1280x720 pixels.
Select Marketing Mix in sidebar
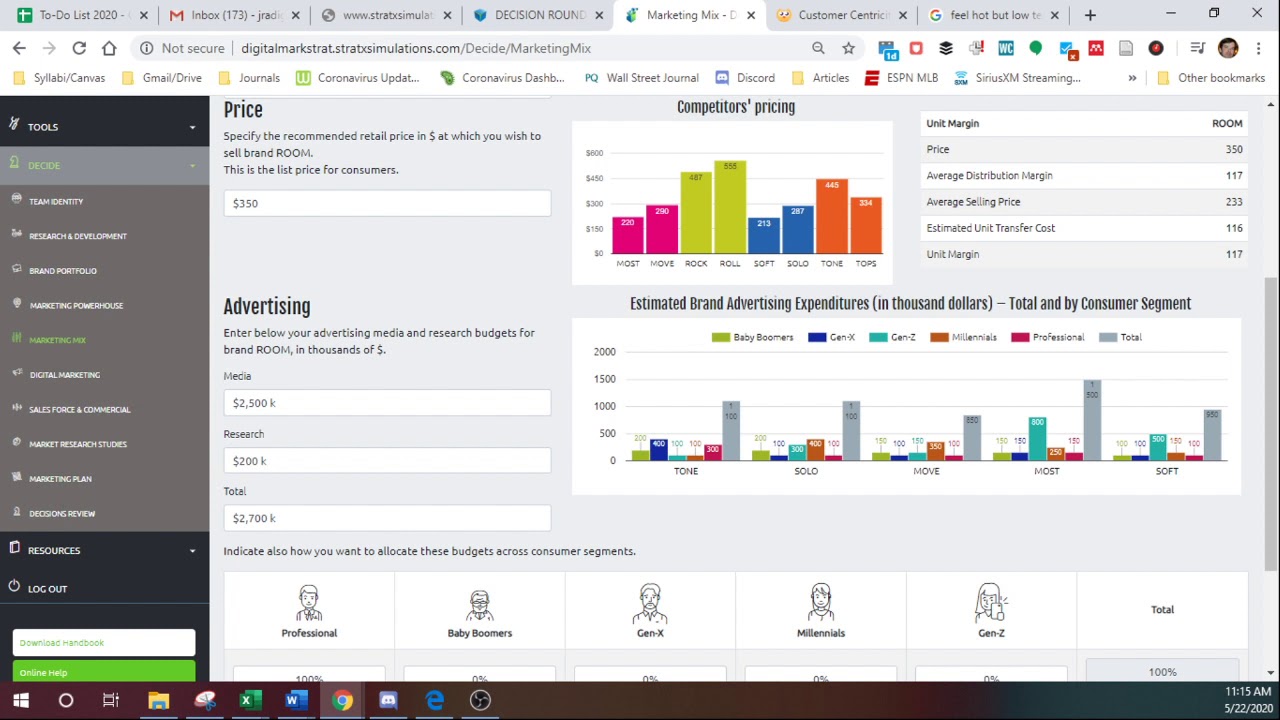[57, 340]
